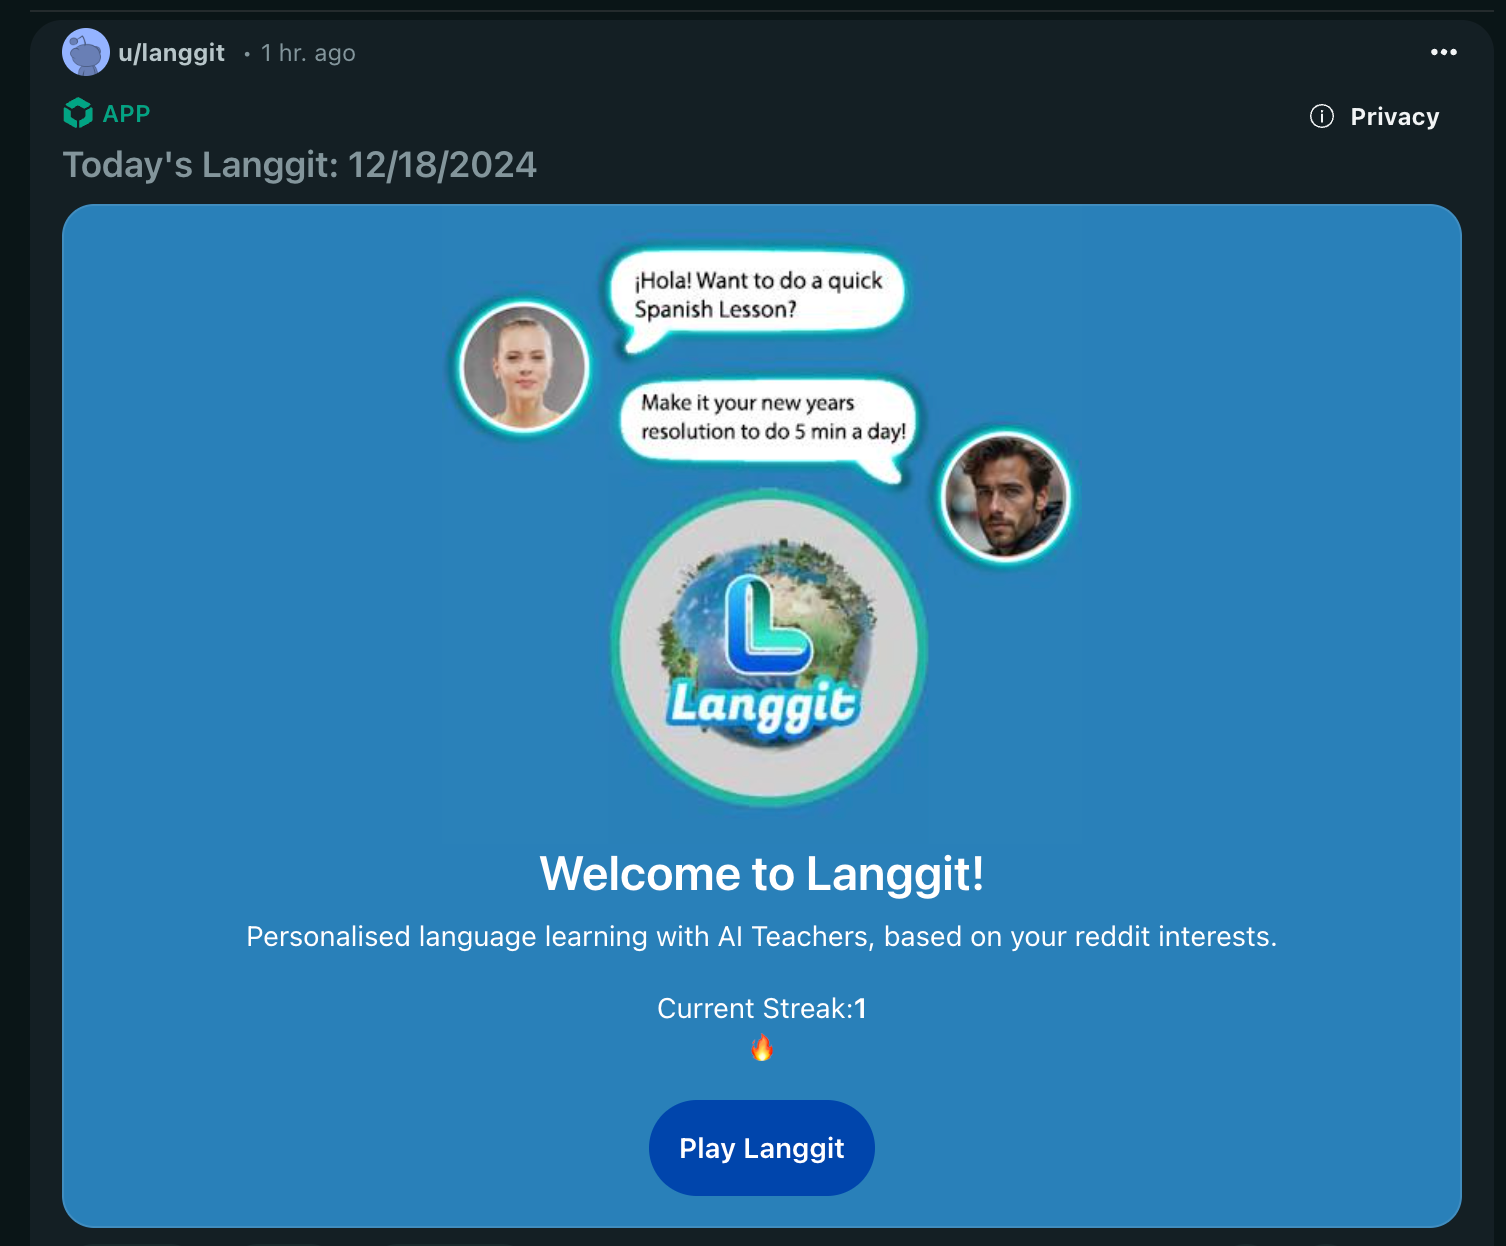Click the 1 hr. ago timestamp
Screen dimensions: 1506x1246
pos(308,53)
